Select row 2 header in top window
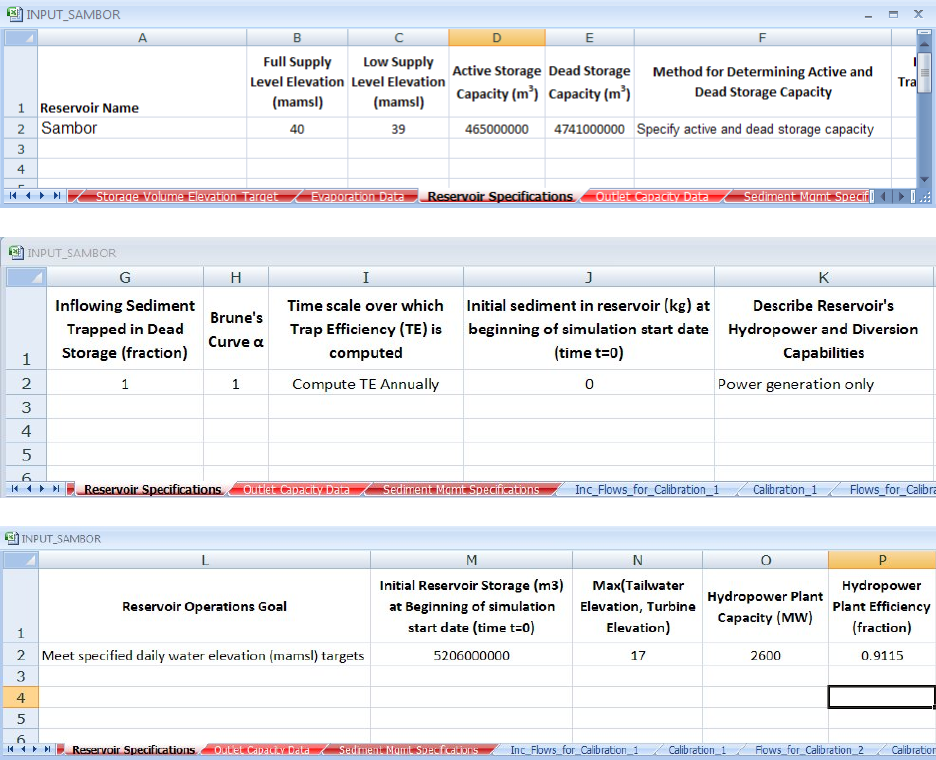Image resolution: width=936 pixels, height=760 pixels. 21,128
